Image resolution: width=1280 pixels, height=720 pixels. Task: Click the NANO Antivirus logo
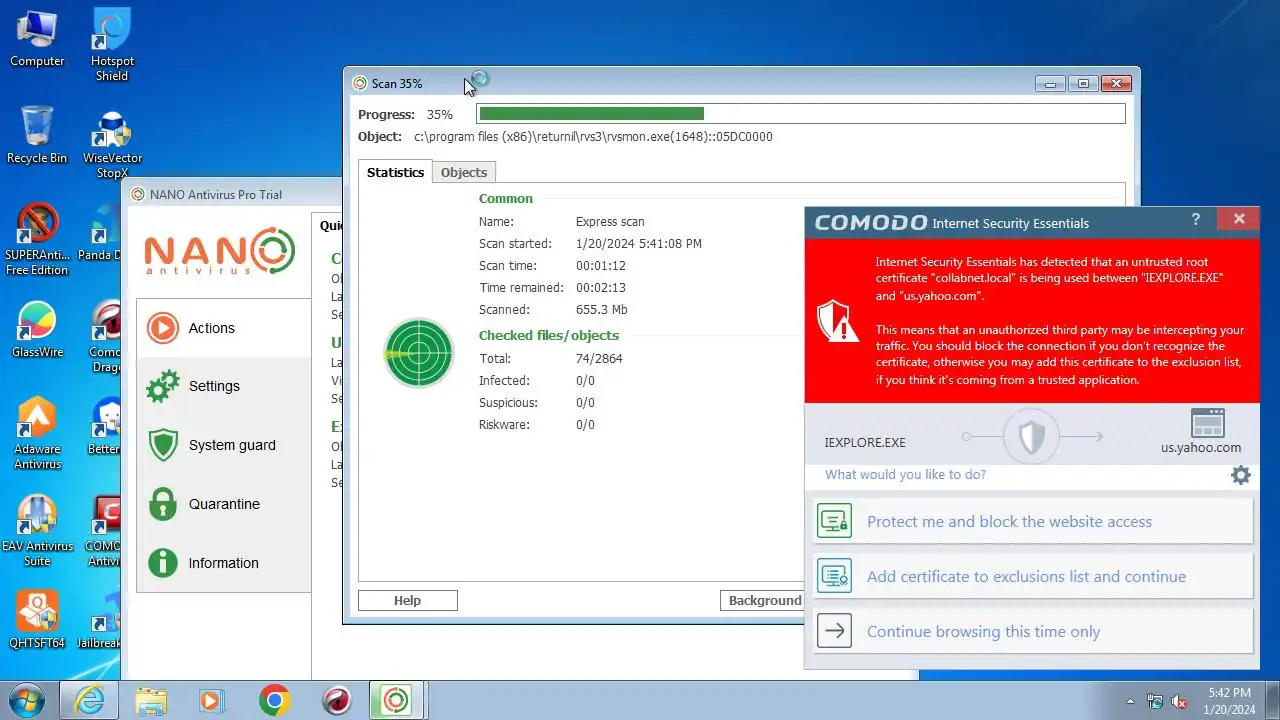[219, 252]
